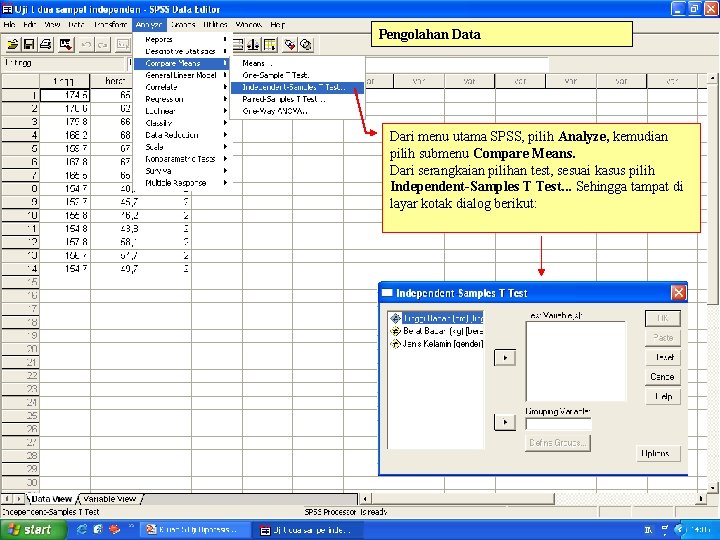
Task: Open the Help menu
Action: (x=277, y=24)
